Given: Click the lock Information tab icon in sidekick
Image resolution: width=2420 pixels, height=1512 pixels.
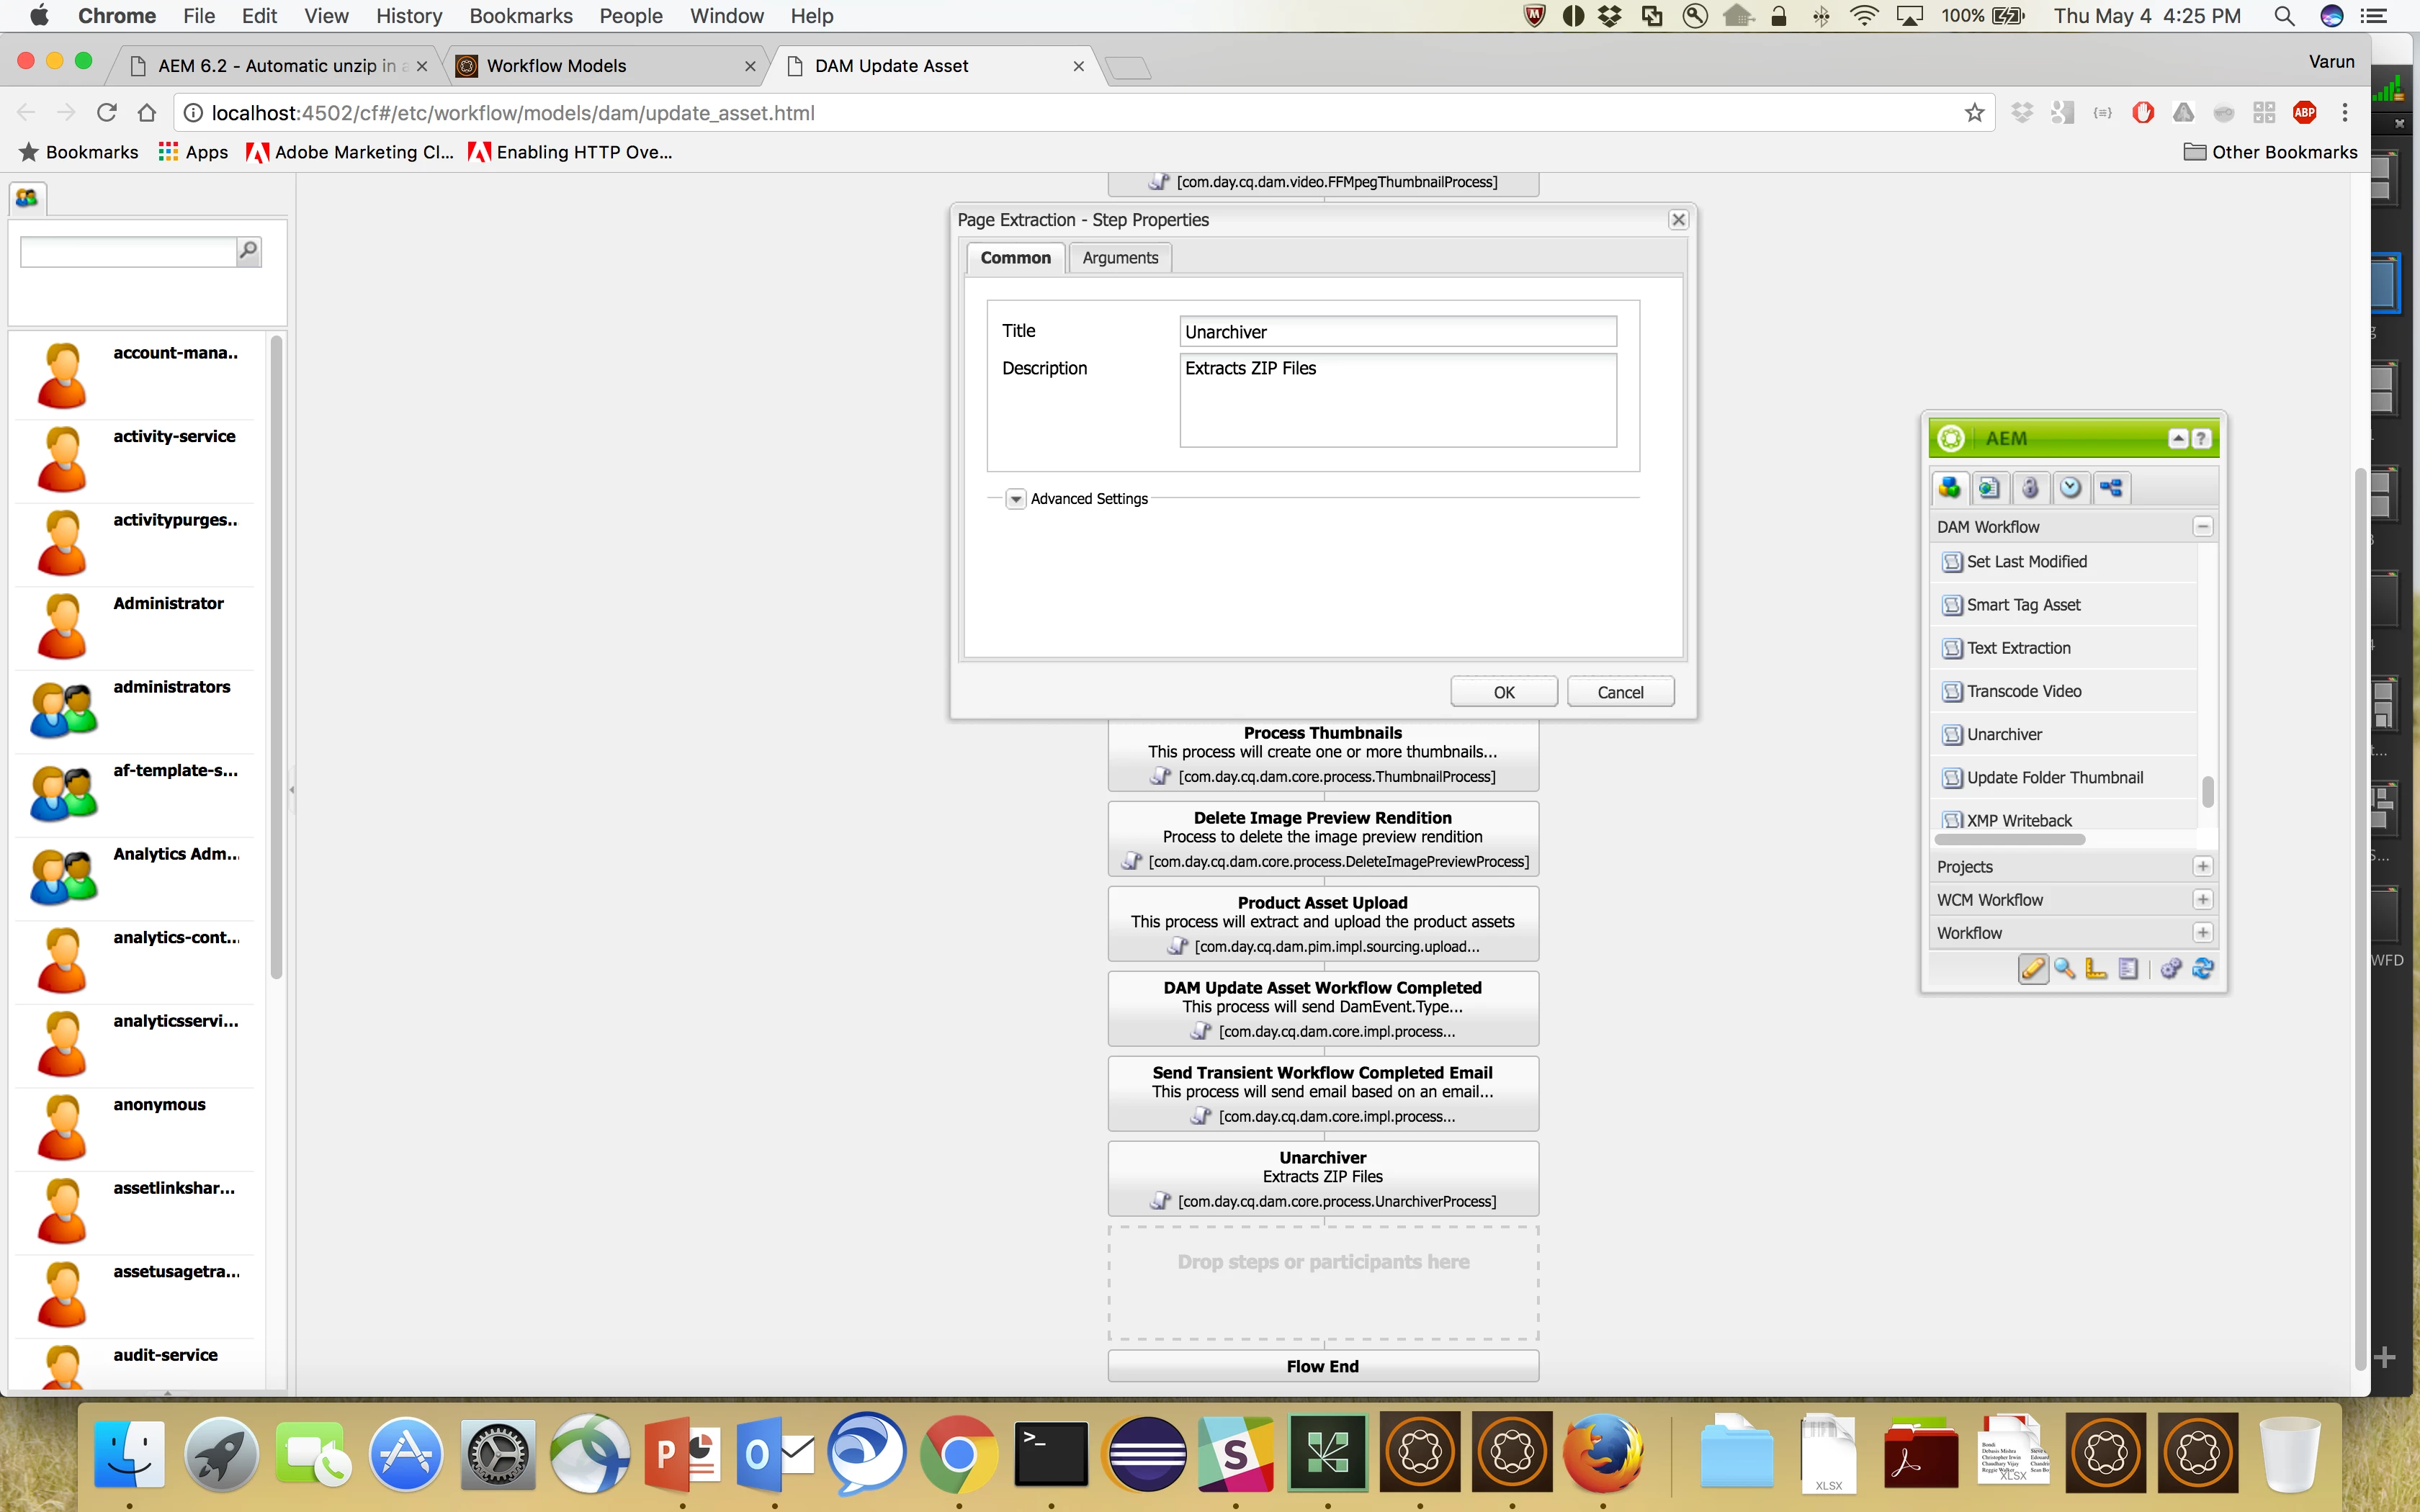Looking at the screenshot, I should click(x=2030, y=488).
